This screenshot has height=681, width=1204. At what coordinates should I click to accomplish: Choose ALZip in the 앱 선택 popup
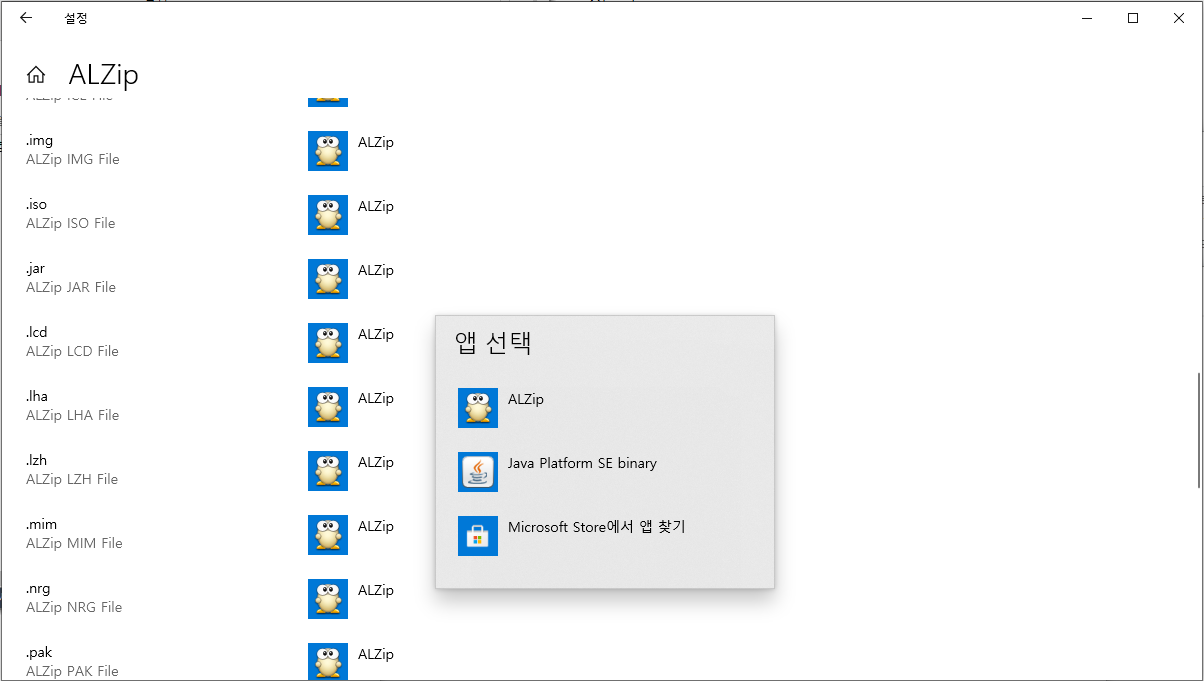[x=605, y=408]
